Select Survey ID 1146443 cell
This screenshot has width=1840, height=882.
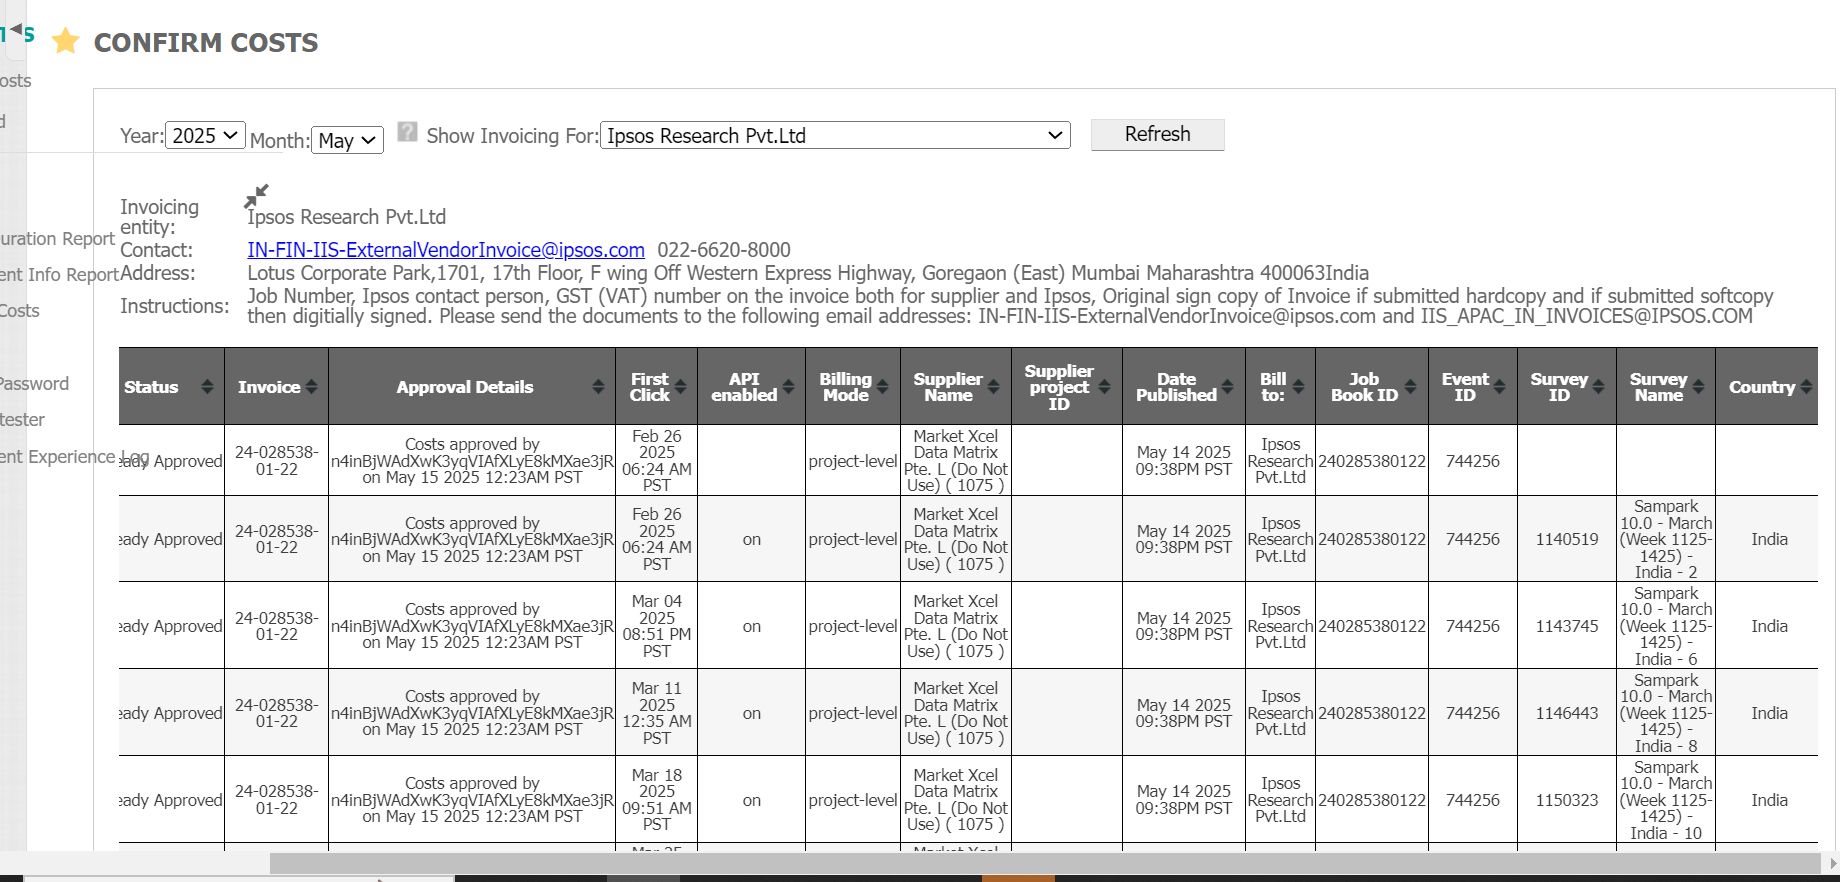(x=1567, y=713)
